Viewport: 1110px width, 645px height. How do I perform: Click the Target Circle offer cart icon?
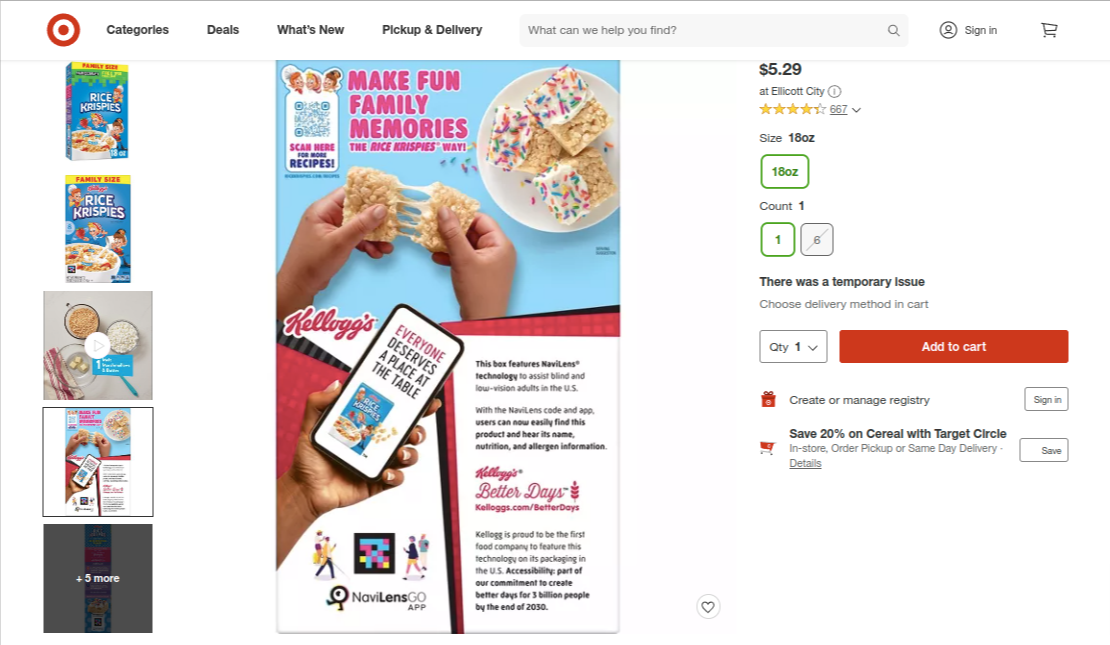[767, 447]
